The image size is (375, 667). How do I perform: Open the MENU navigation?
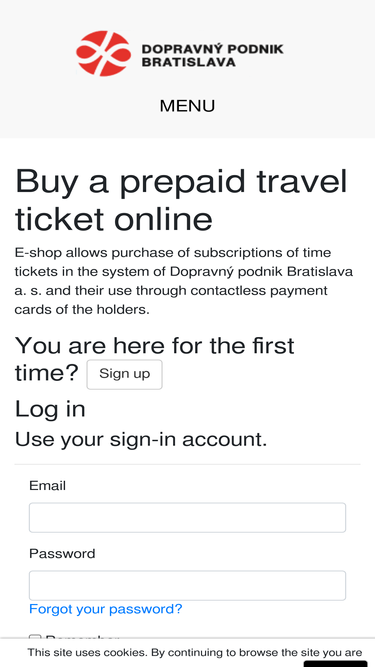point(187,105)
